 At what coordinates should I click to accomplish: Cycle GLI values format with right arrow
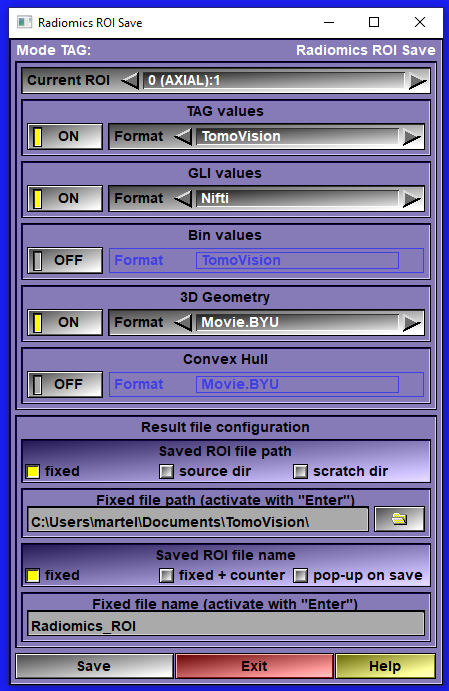412,199
